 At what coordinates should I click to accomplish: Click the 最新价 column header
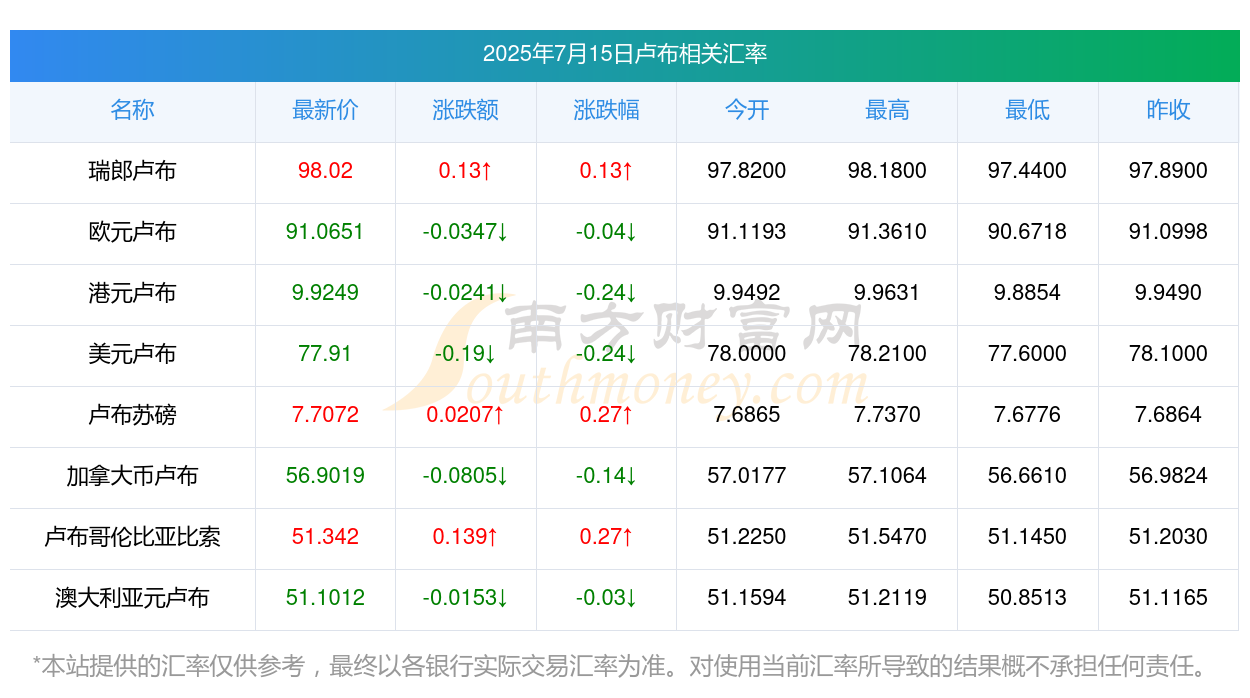coord(325,110)
